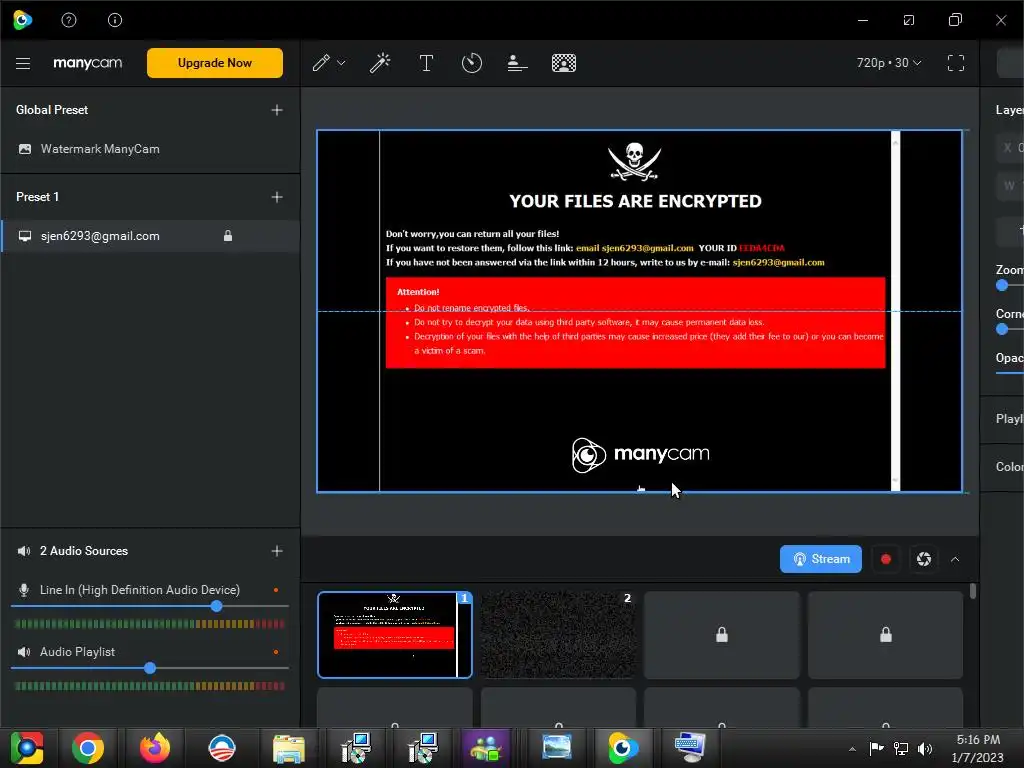Click the presets panel scrollbar
The image size is (1024, 768).
tap(973, 591)
